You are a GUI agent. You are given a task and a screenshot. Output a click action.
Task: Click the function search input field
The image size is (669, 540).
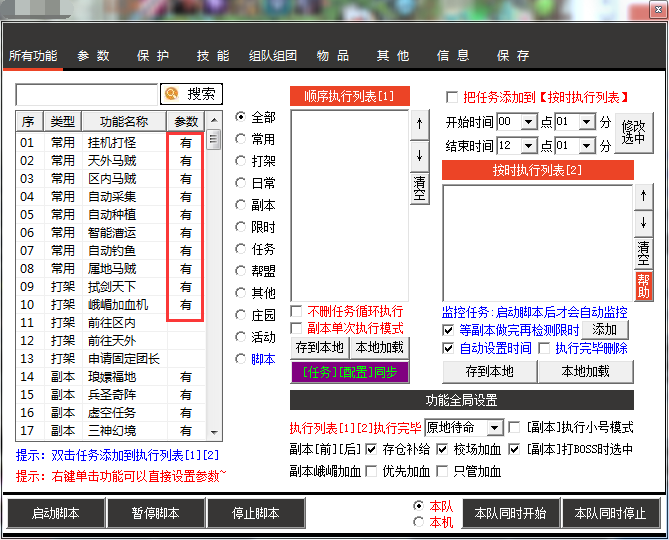(x=87, y=94)
